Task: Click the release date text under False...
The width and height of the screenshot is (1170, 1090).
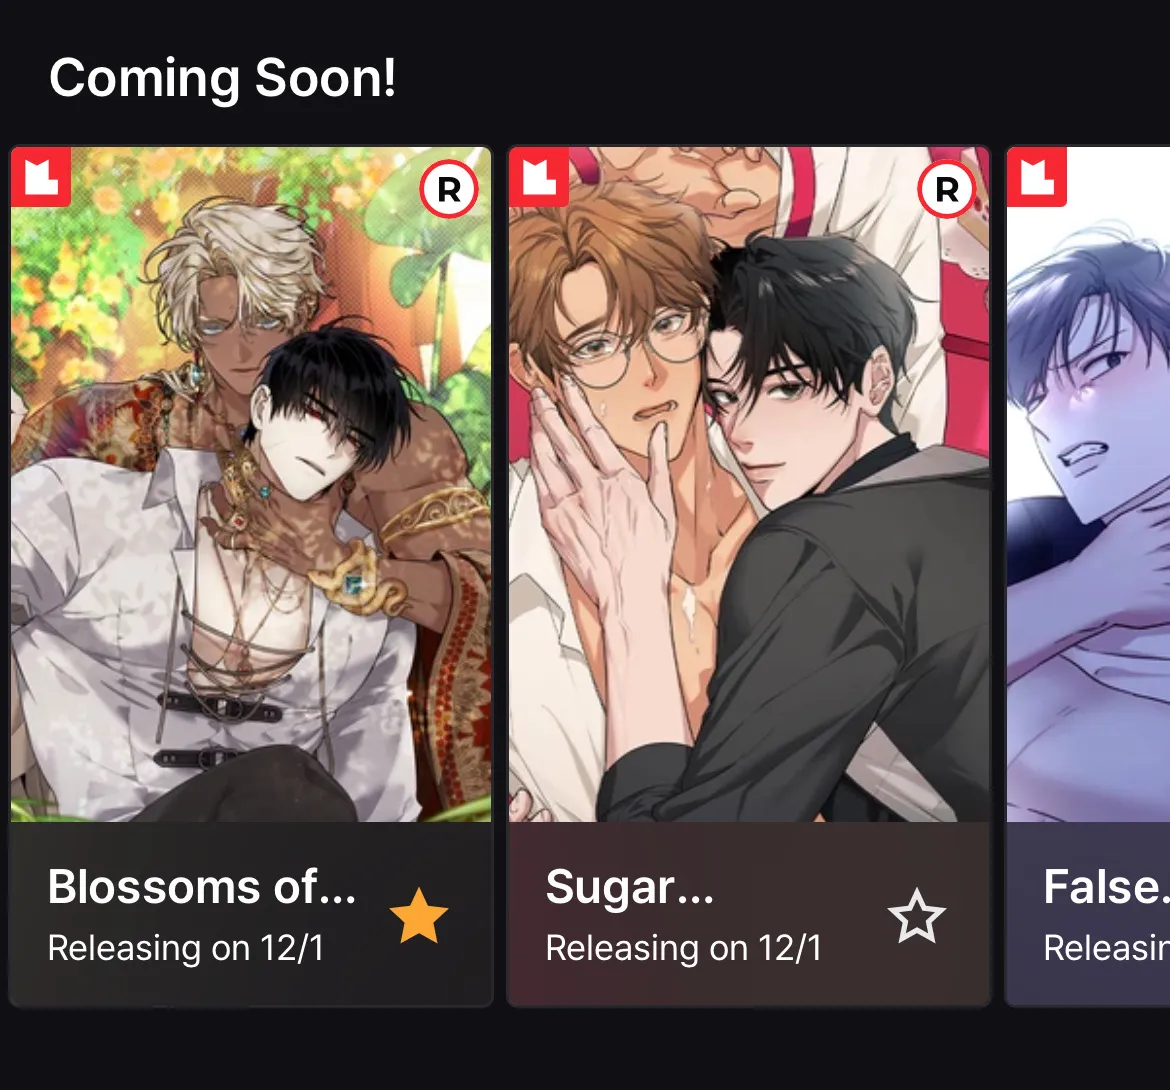Action: [x=1106, y=948]
